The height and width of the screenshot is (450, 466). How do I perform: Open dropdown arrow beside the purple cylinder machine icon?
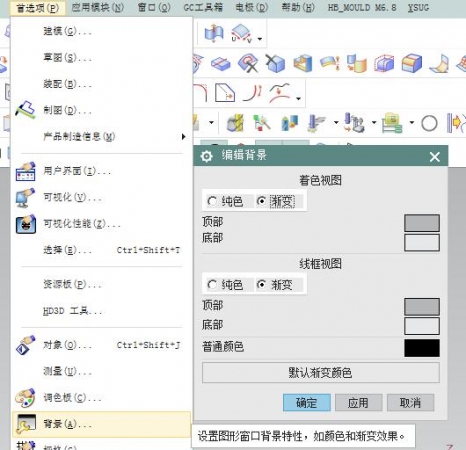(374, 123)
